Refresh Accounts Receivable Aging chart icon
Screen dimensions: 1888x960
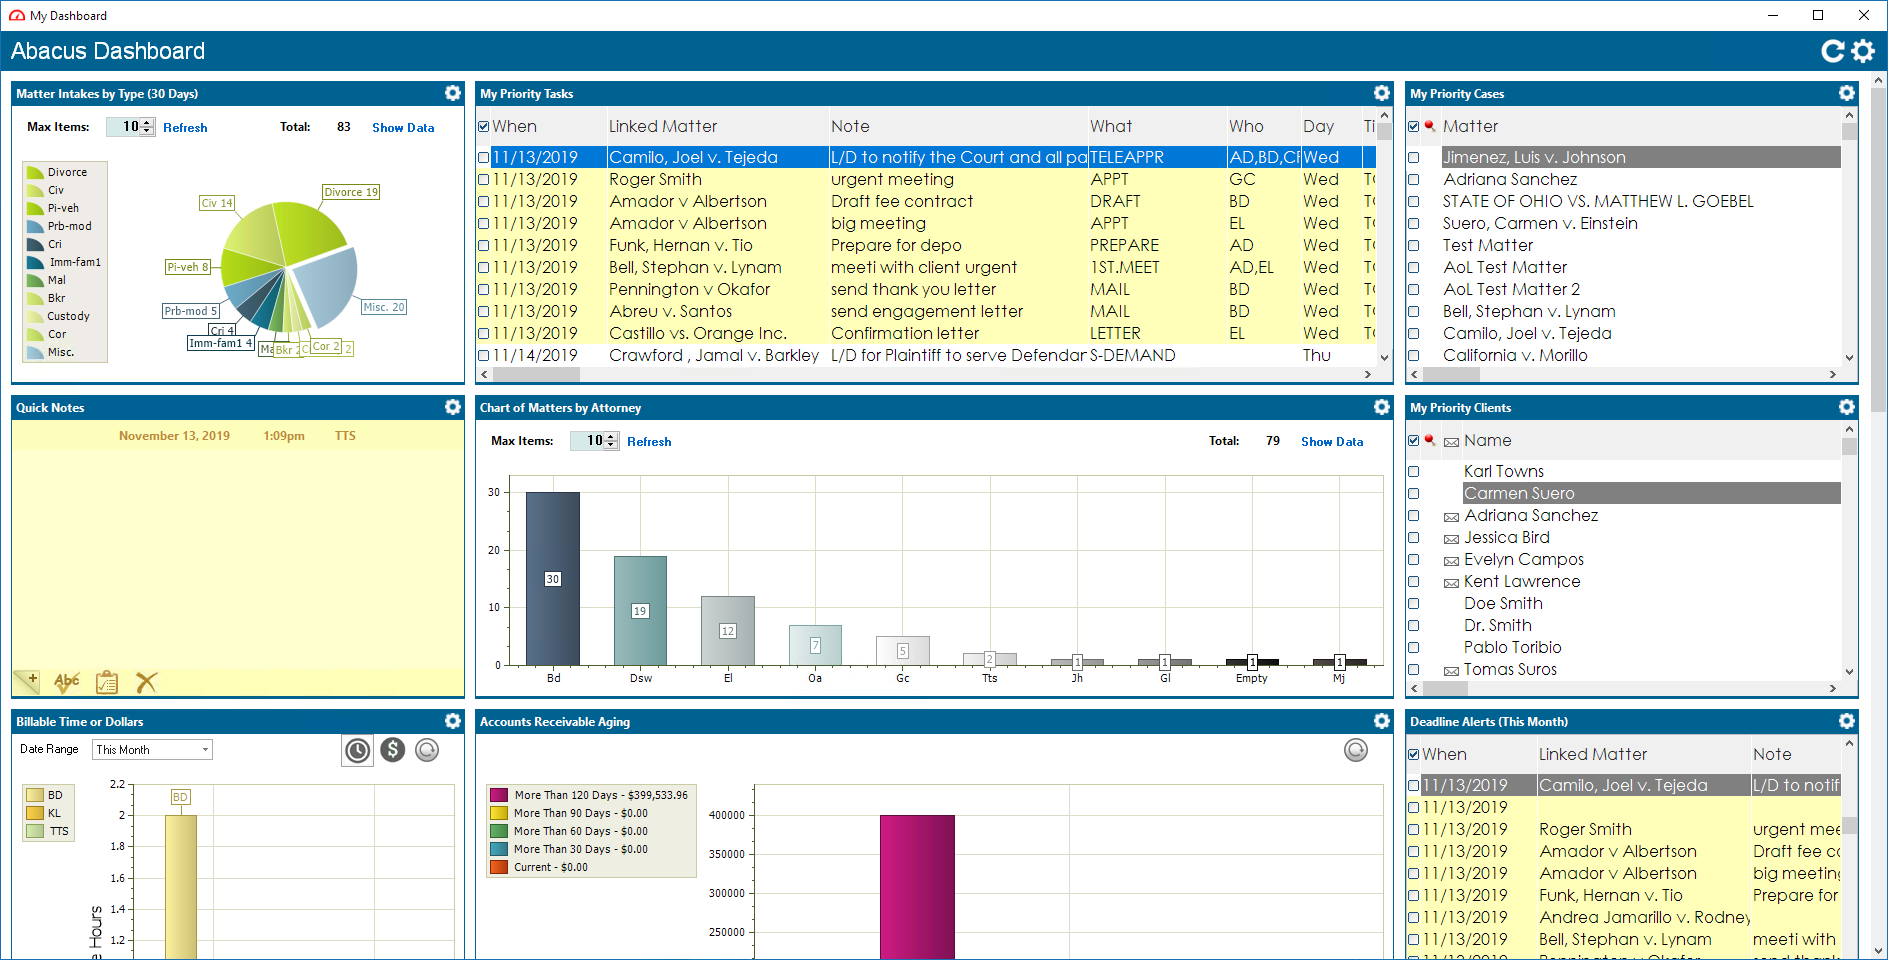pos(1356,750)
